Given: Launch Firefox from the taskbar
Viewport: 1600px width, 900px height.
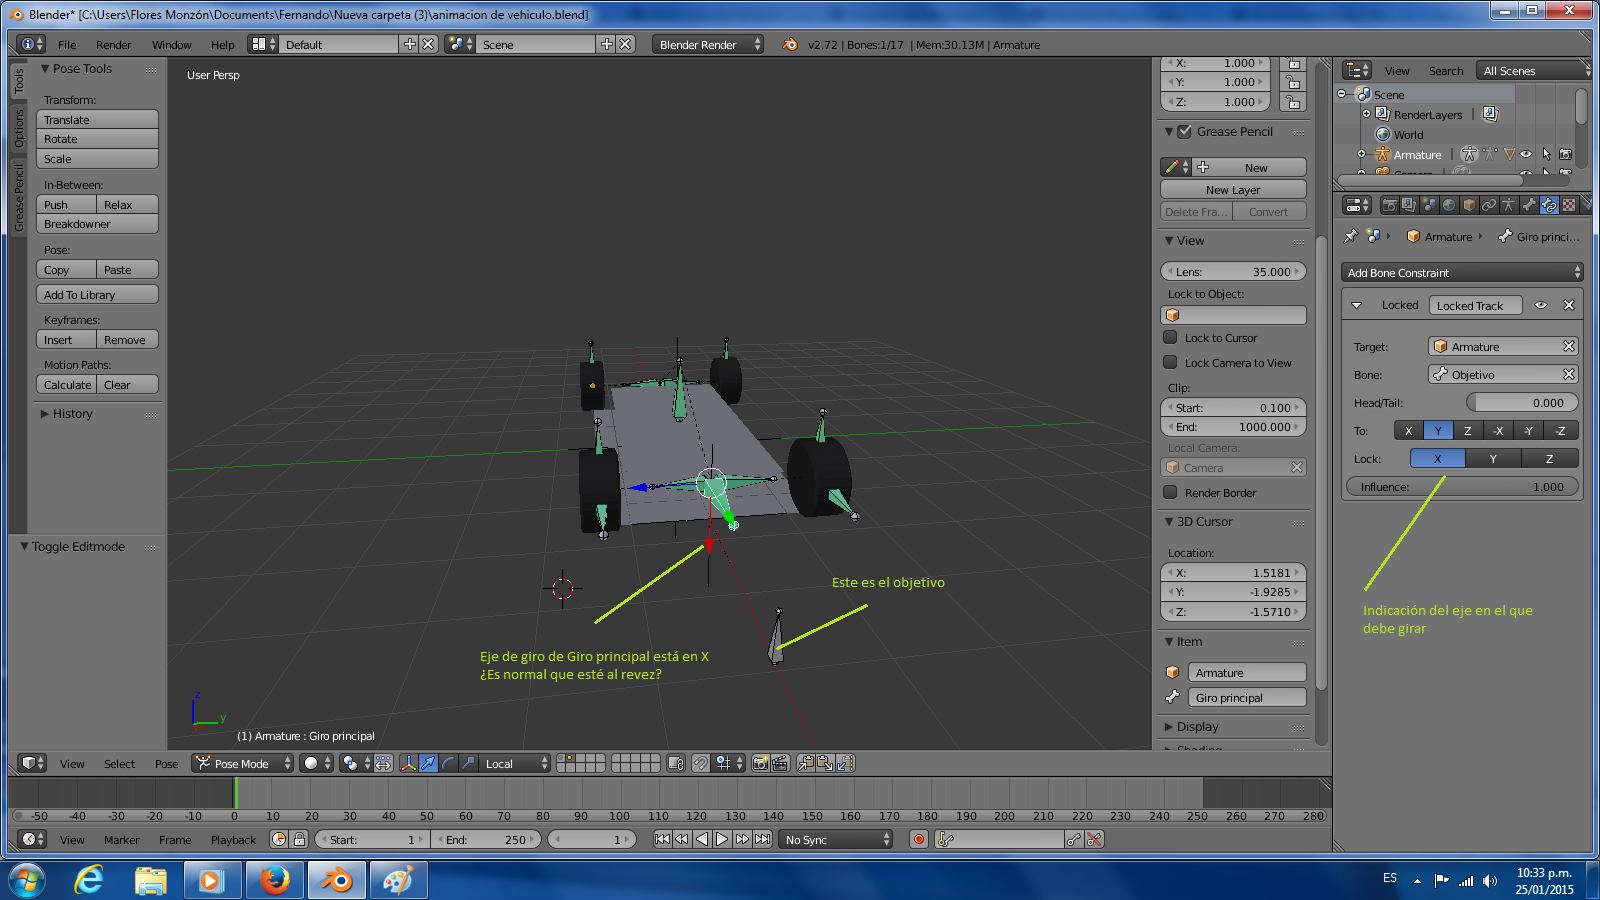Looking at the screenshot, I should (274, 880).
